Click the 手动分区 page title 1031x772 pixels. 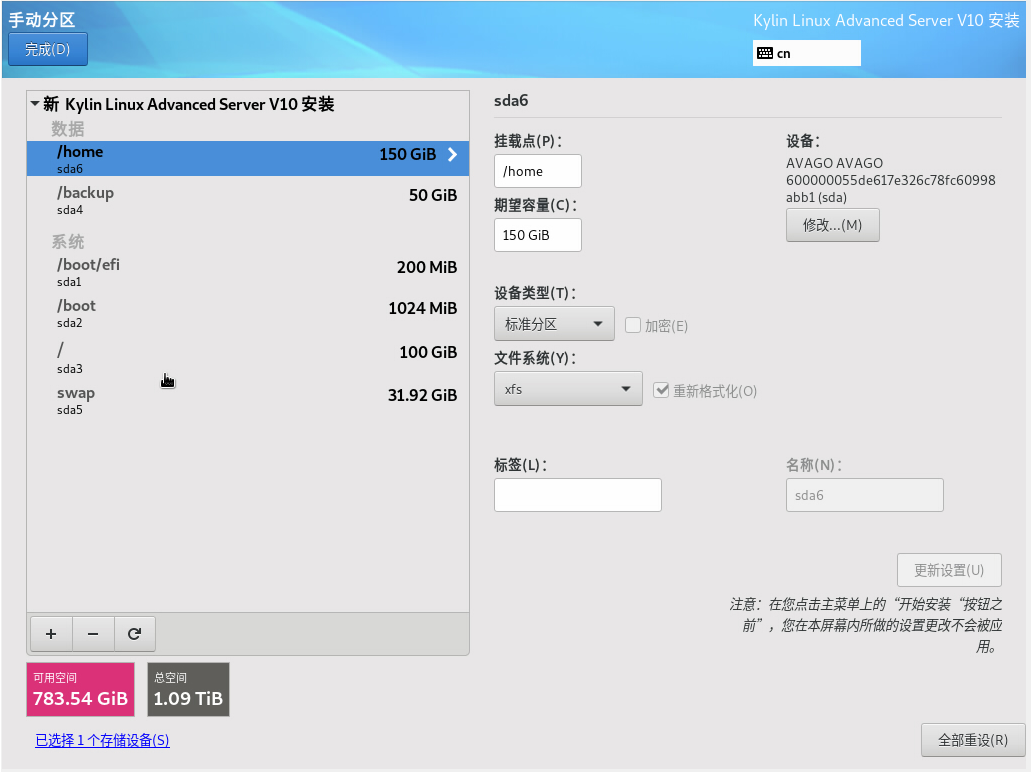coord(42,20)
